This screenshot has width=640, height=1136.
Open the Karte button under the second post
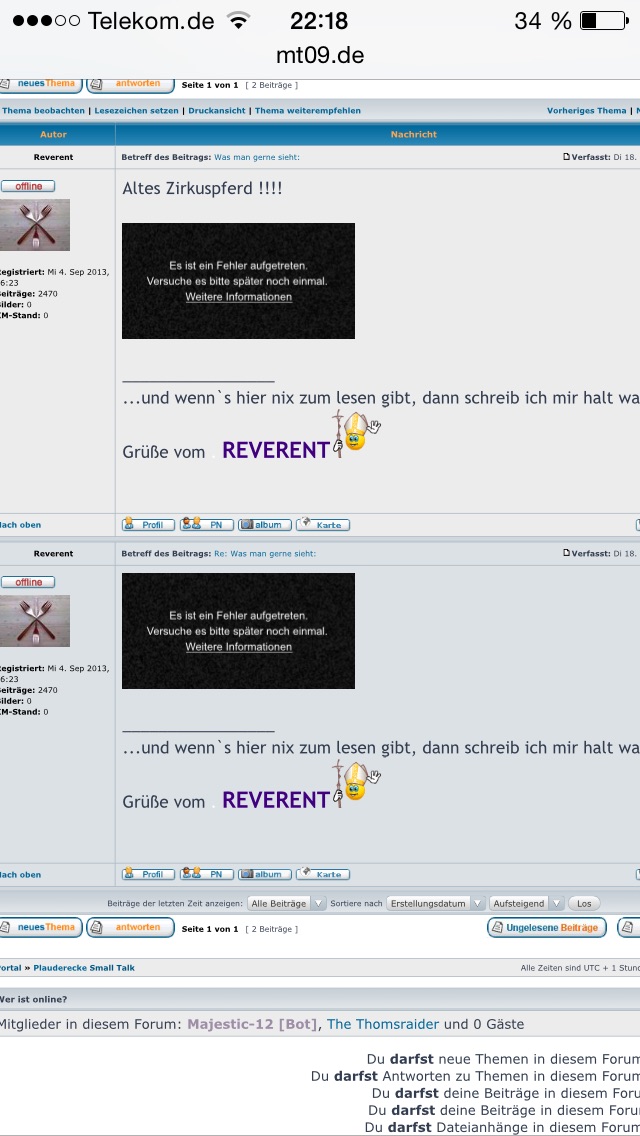point(322,874)
